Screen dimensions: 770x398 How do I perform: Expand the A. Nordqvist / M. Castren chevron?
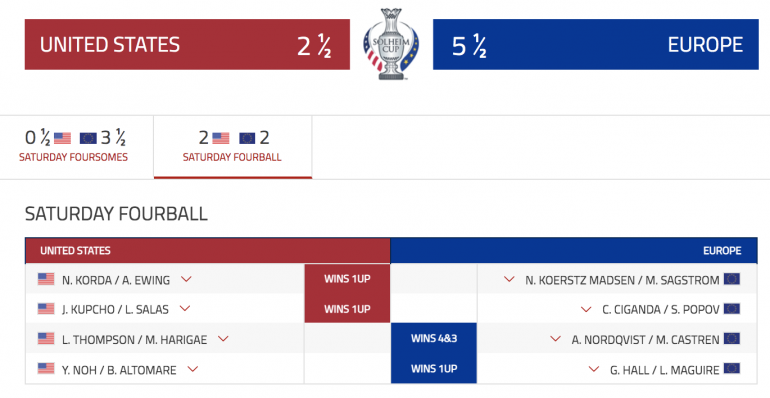[555, 339]
